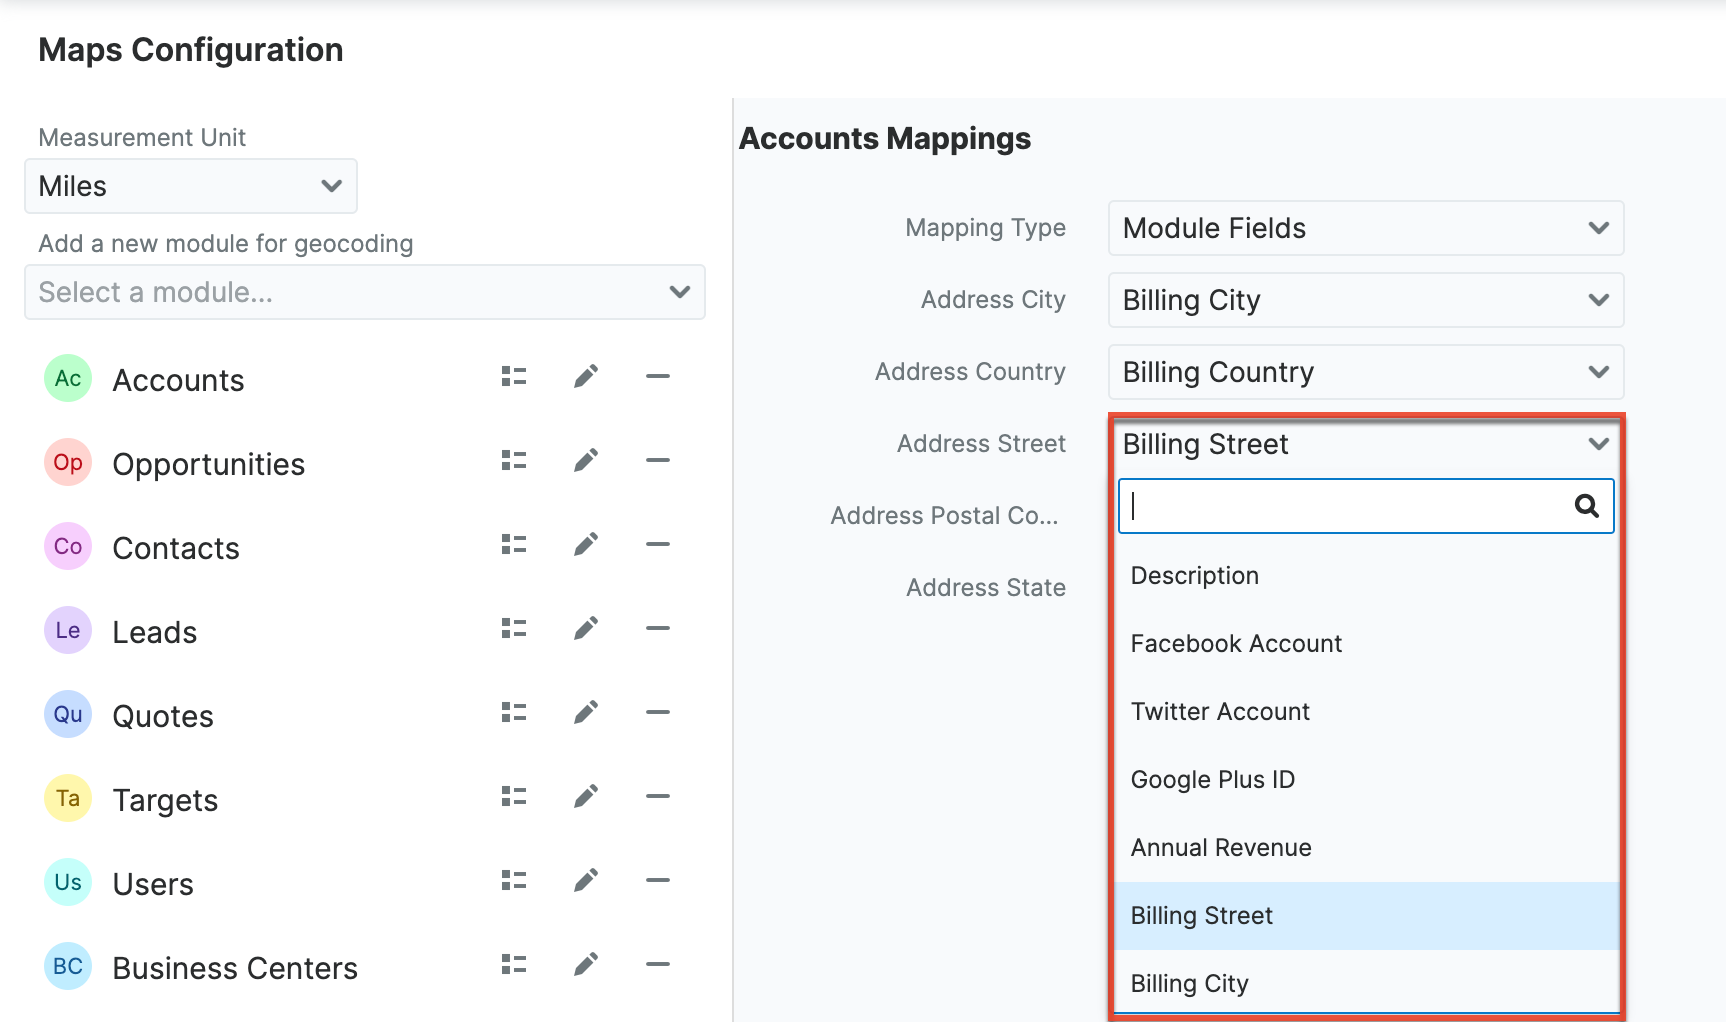Open the Measurement Unit dropdown
This screenshot has height=1022, width=1726.
click(191, 186)
